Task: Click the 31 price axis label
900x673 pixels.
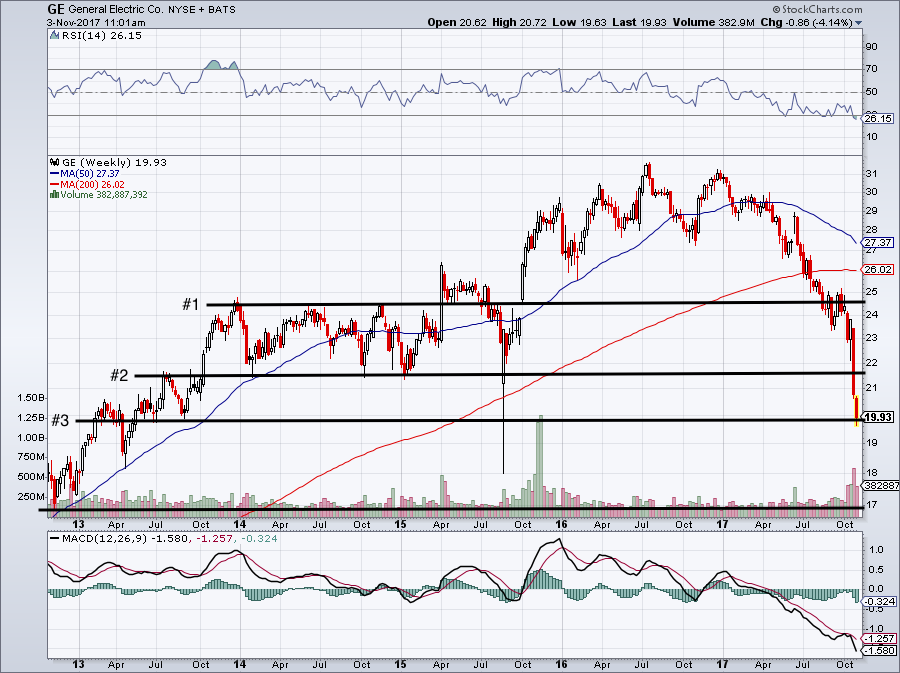Action: click(871, 174)
